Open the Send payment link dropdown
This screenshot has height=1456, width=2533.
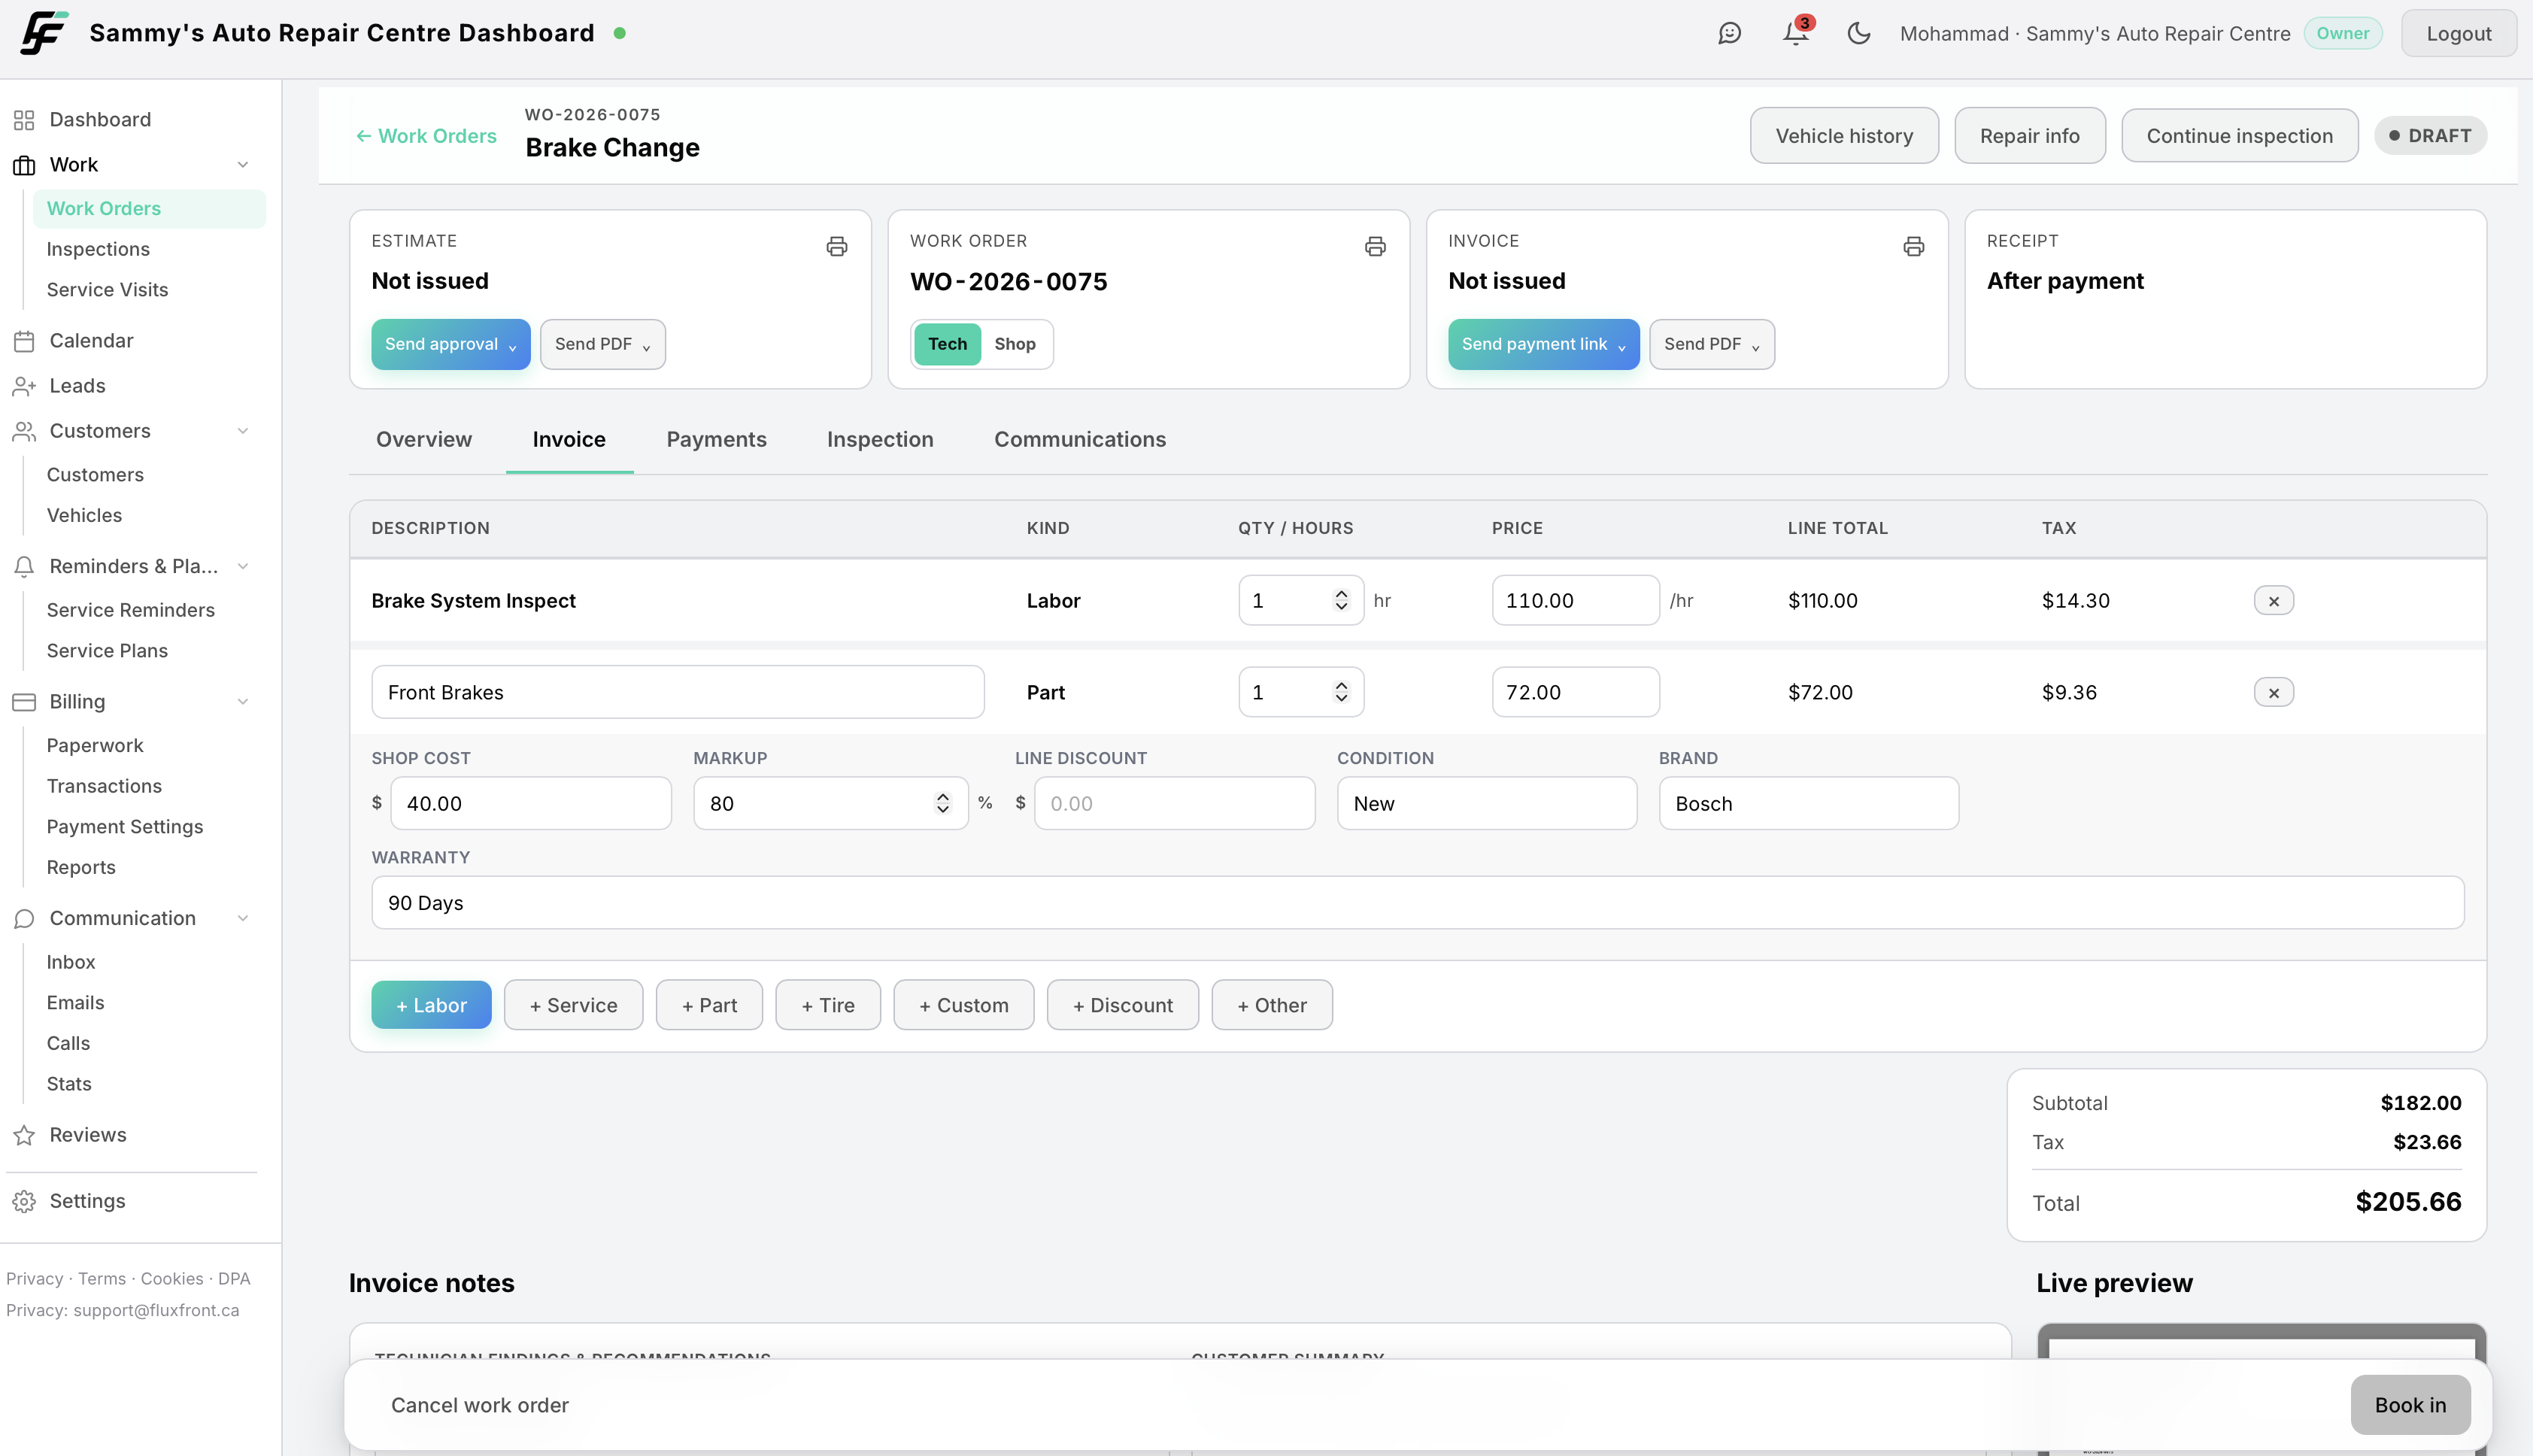tap(1543, 344)
